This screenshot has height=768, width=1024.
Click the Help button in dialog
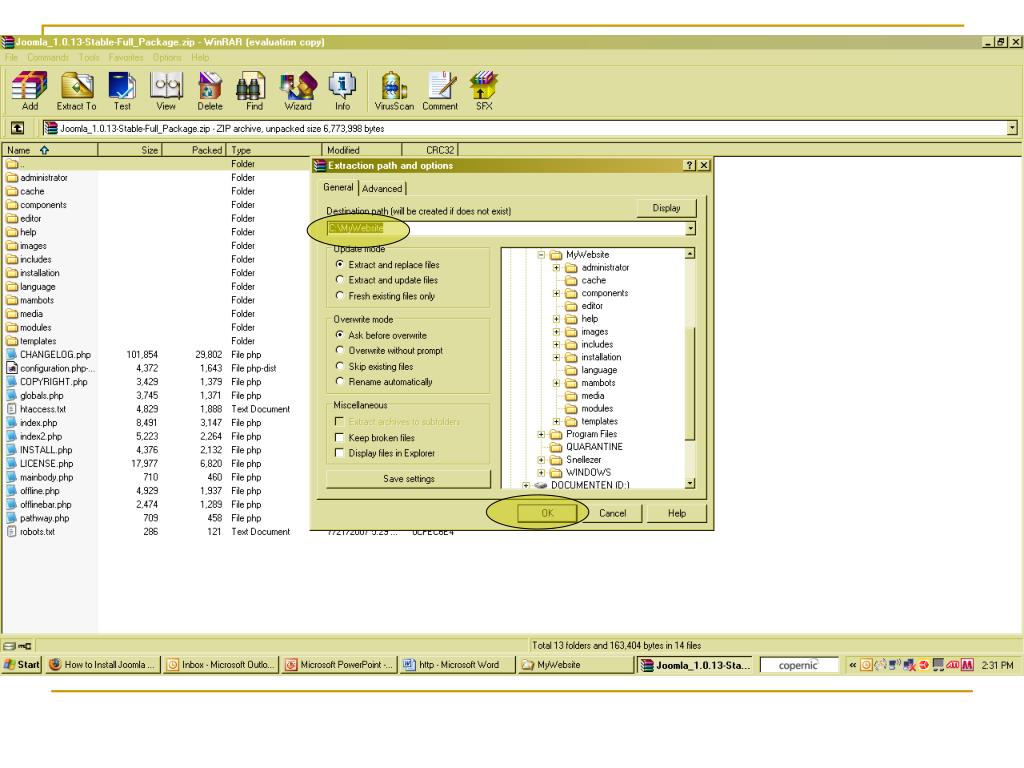[x=677, y=513]
